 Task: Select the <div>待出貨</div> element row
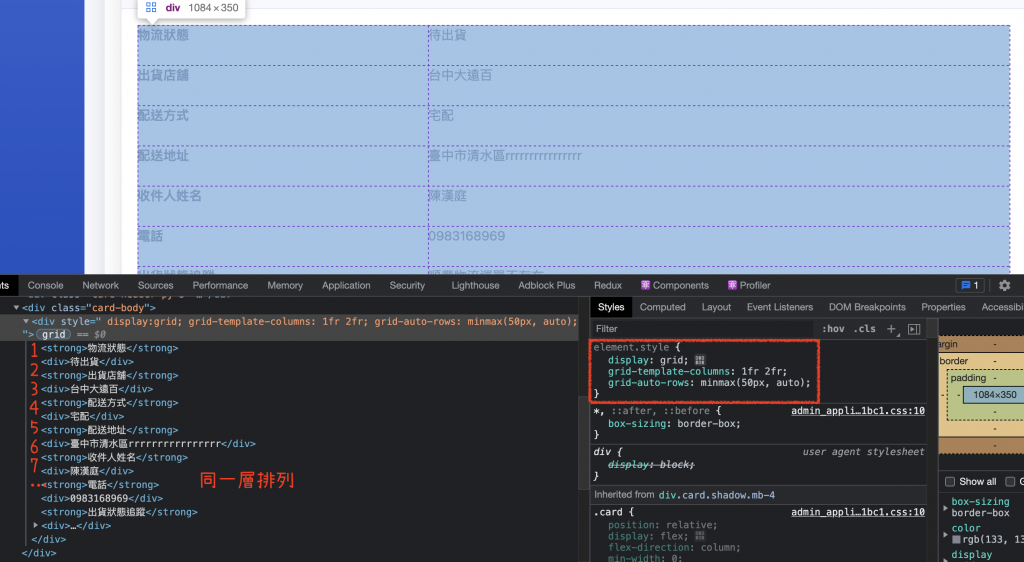pyautogui.click(x=88, y=362)
